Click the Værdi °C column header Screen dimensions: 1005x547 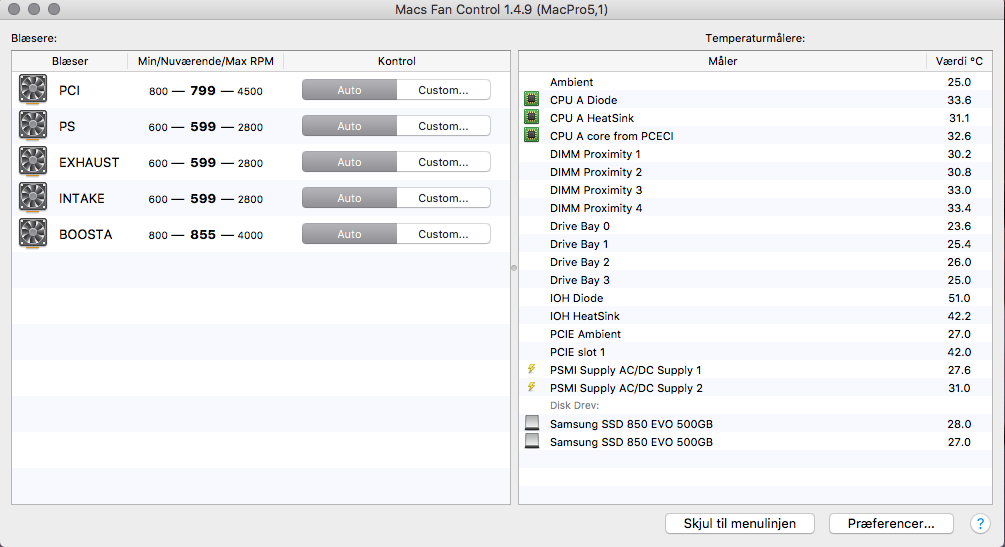[x=959, y=61]
